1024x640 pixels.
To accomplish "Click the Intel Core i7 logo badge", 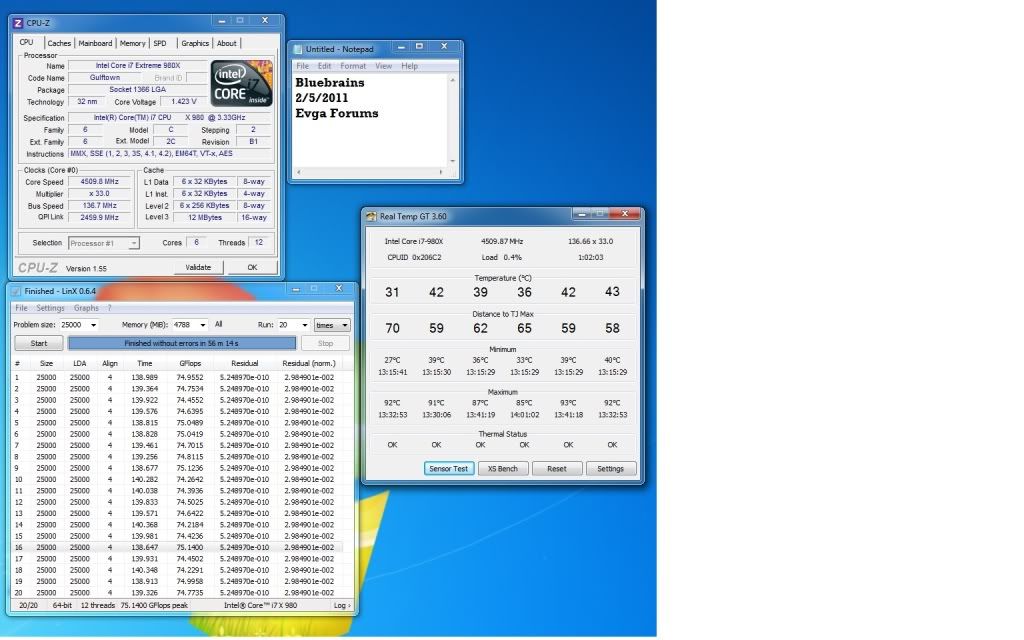I will click(241, 83).
